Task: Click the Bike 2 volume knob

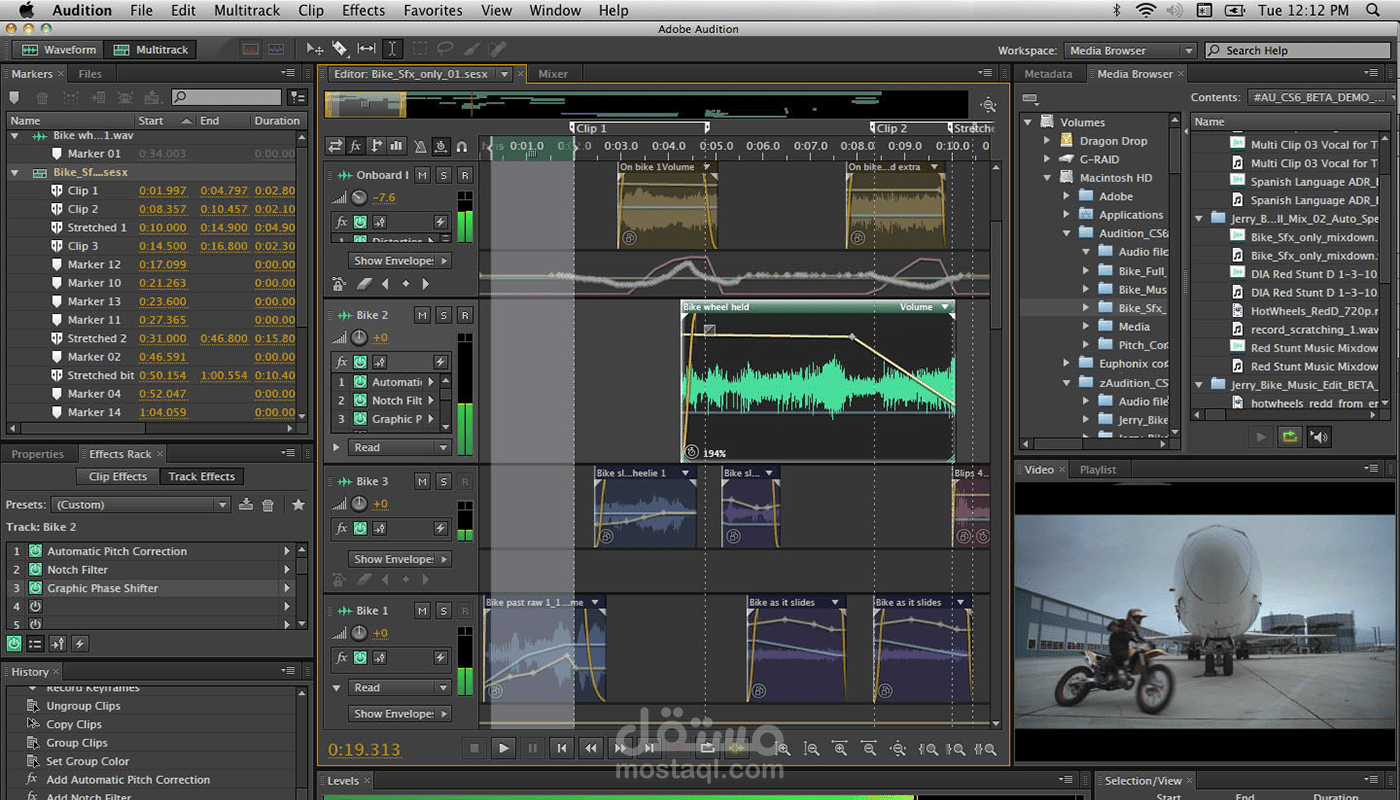Action: click(359, 338)
